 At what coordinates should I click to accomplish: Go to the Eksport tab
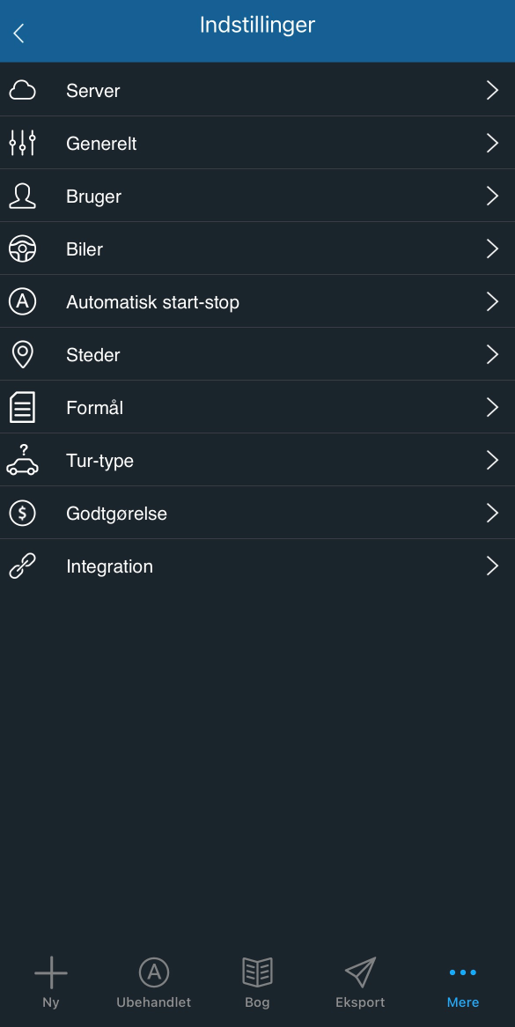point(360,982)
